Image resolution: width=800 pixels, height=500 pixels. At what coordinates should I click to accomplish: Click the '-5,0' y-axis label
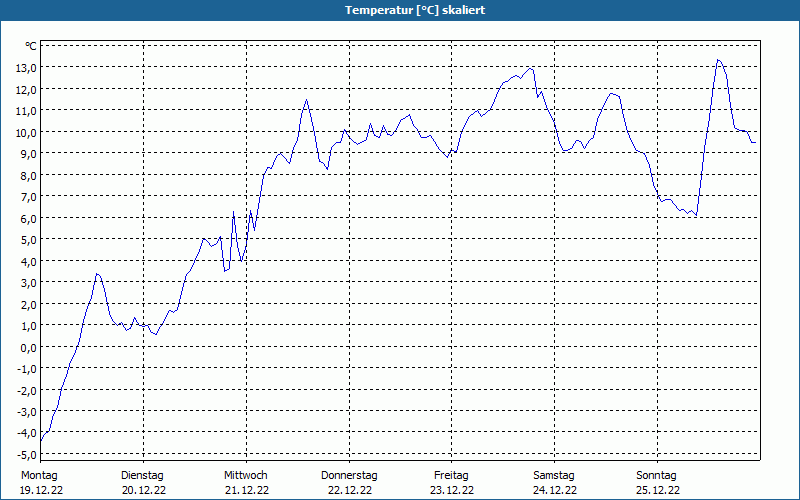pyautogui.click(x=28, y=454)
